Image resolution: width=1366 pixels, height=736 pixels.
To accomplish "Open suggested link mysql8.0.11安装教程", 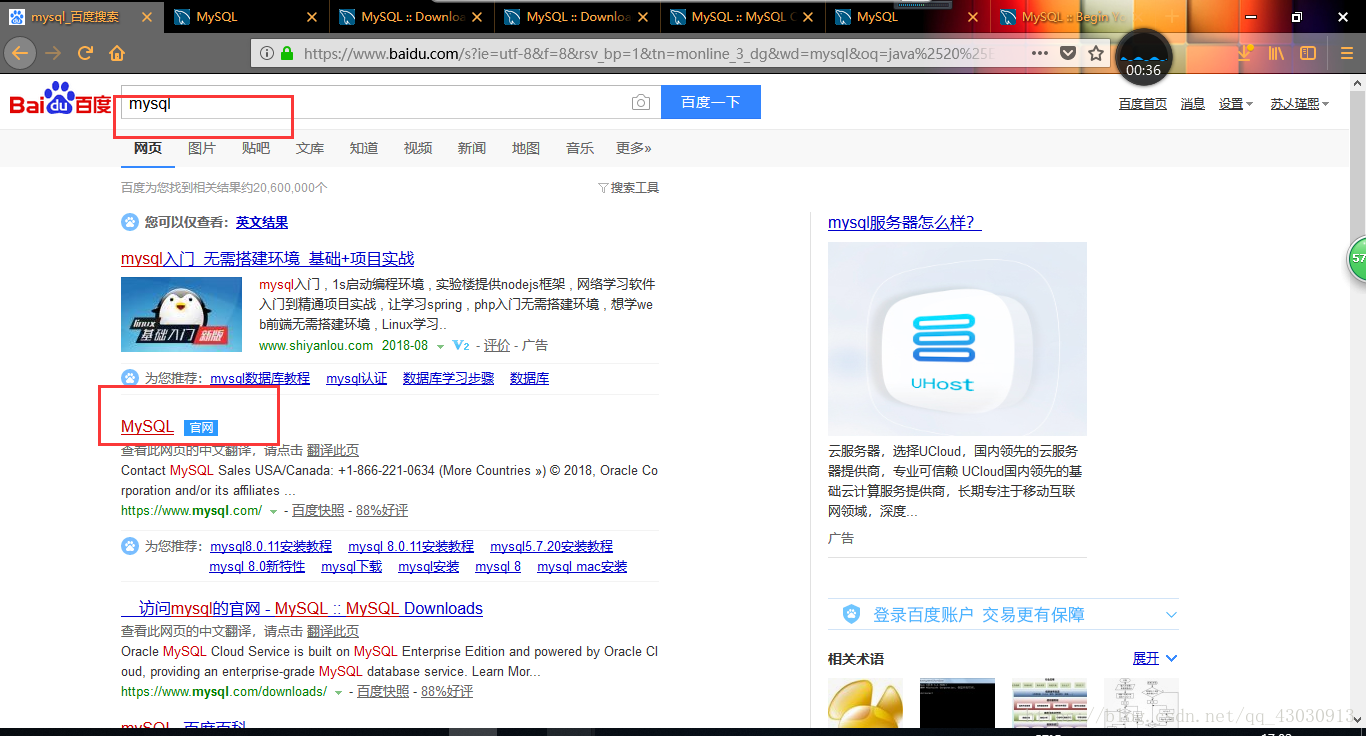I will pyautogui.click(x=271, y=546).
